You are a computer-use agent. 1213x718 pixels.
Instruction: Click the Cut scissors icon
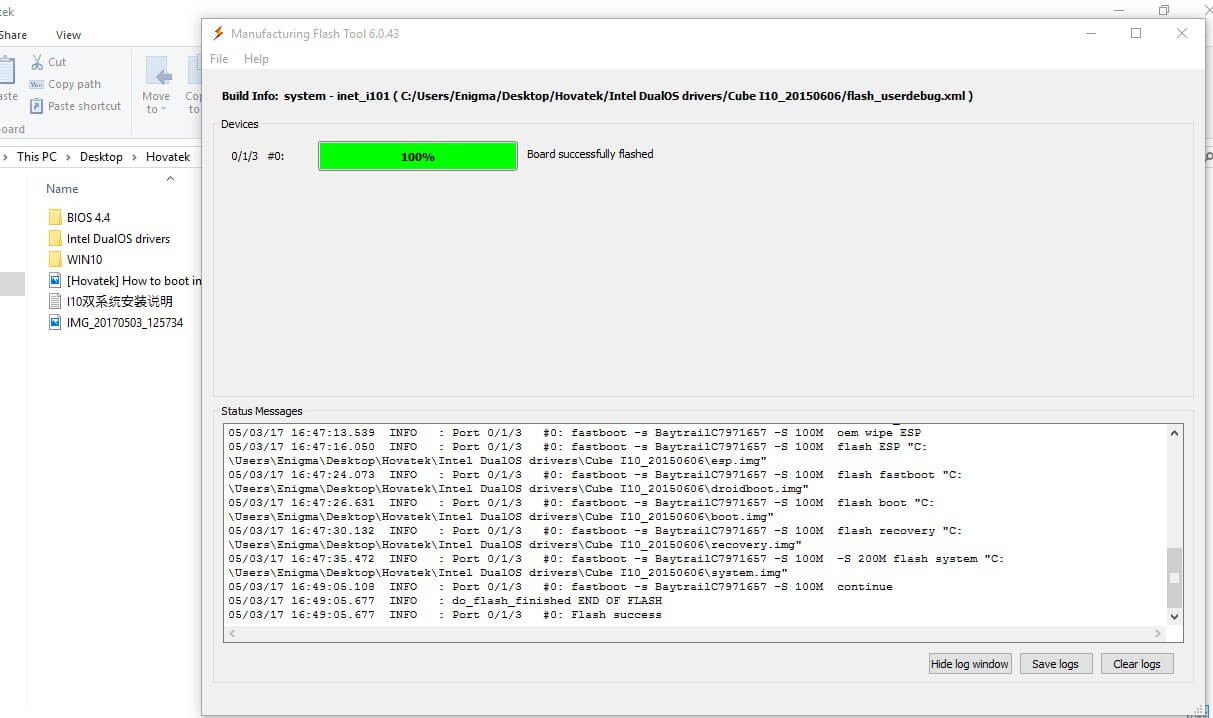tap(38, 62)
